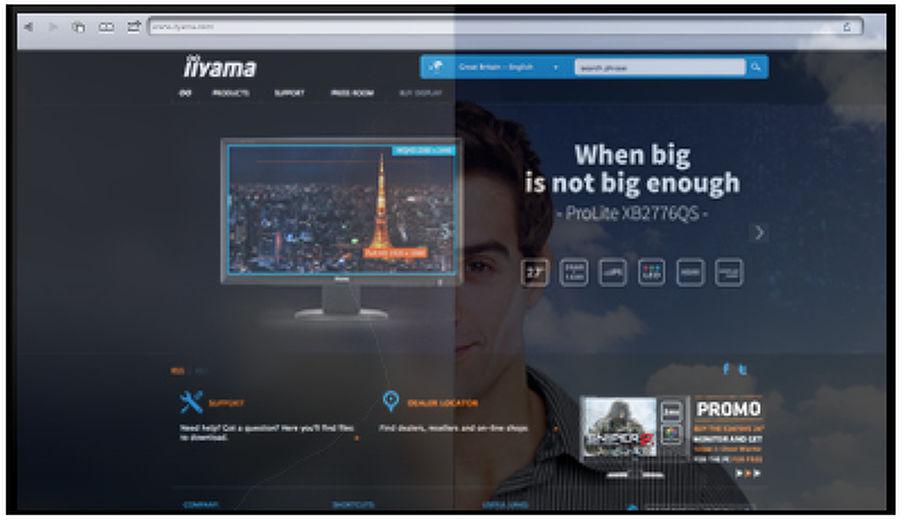Go to next banner slide arrow

click(x=759, y=232)
